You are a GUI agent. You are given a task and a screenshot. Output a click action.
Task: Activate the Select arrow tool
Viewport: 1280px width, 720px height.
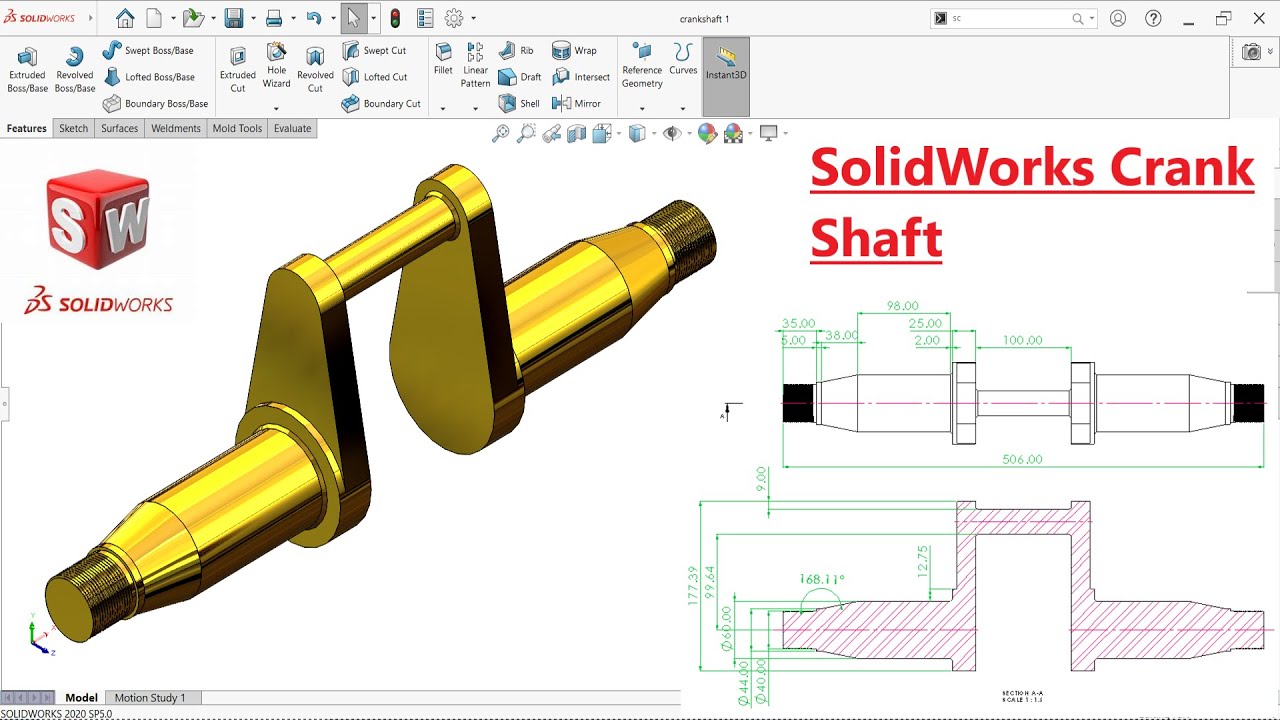pos(353,18)
